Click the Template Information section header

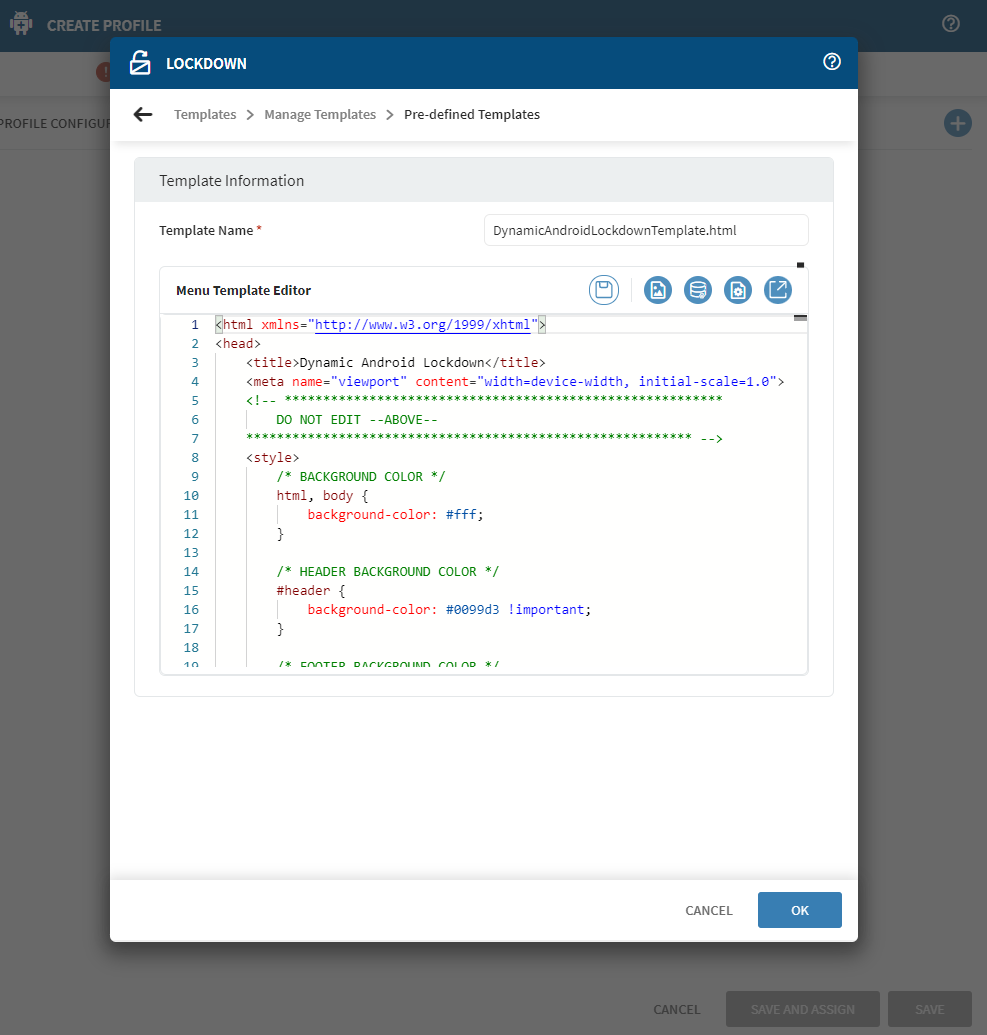[x=483, y=181]
